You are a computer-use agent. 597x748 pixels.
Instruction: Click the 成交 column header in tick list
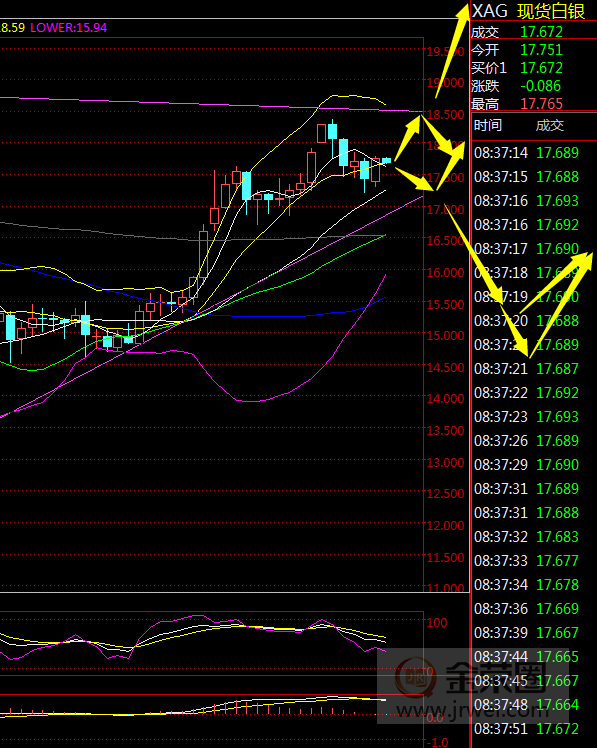(x=550, y=125)
